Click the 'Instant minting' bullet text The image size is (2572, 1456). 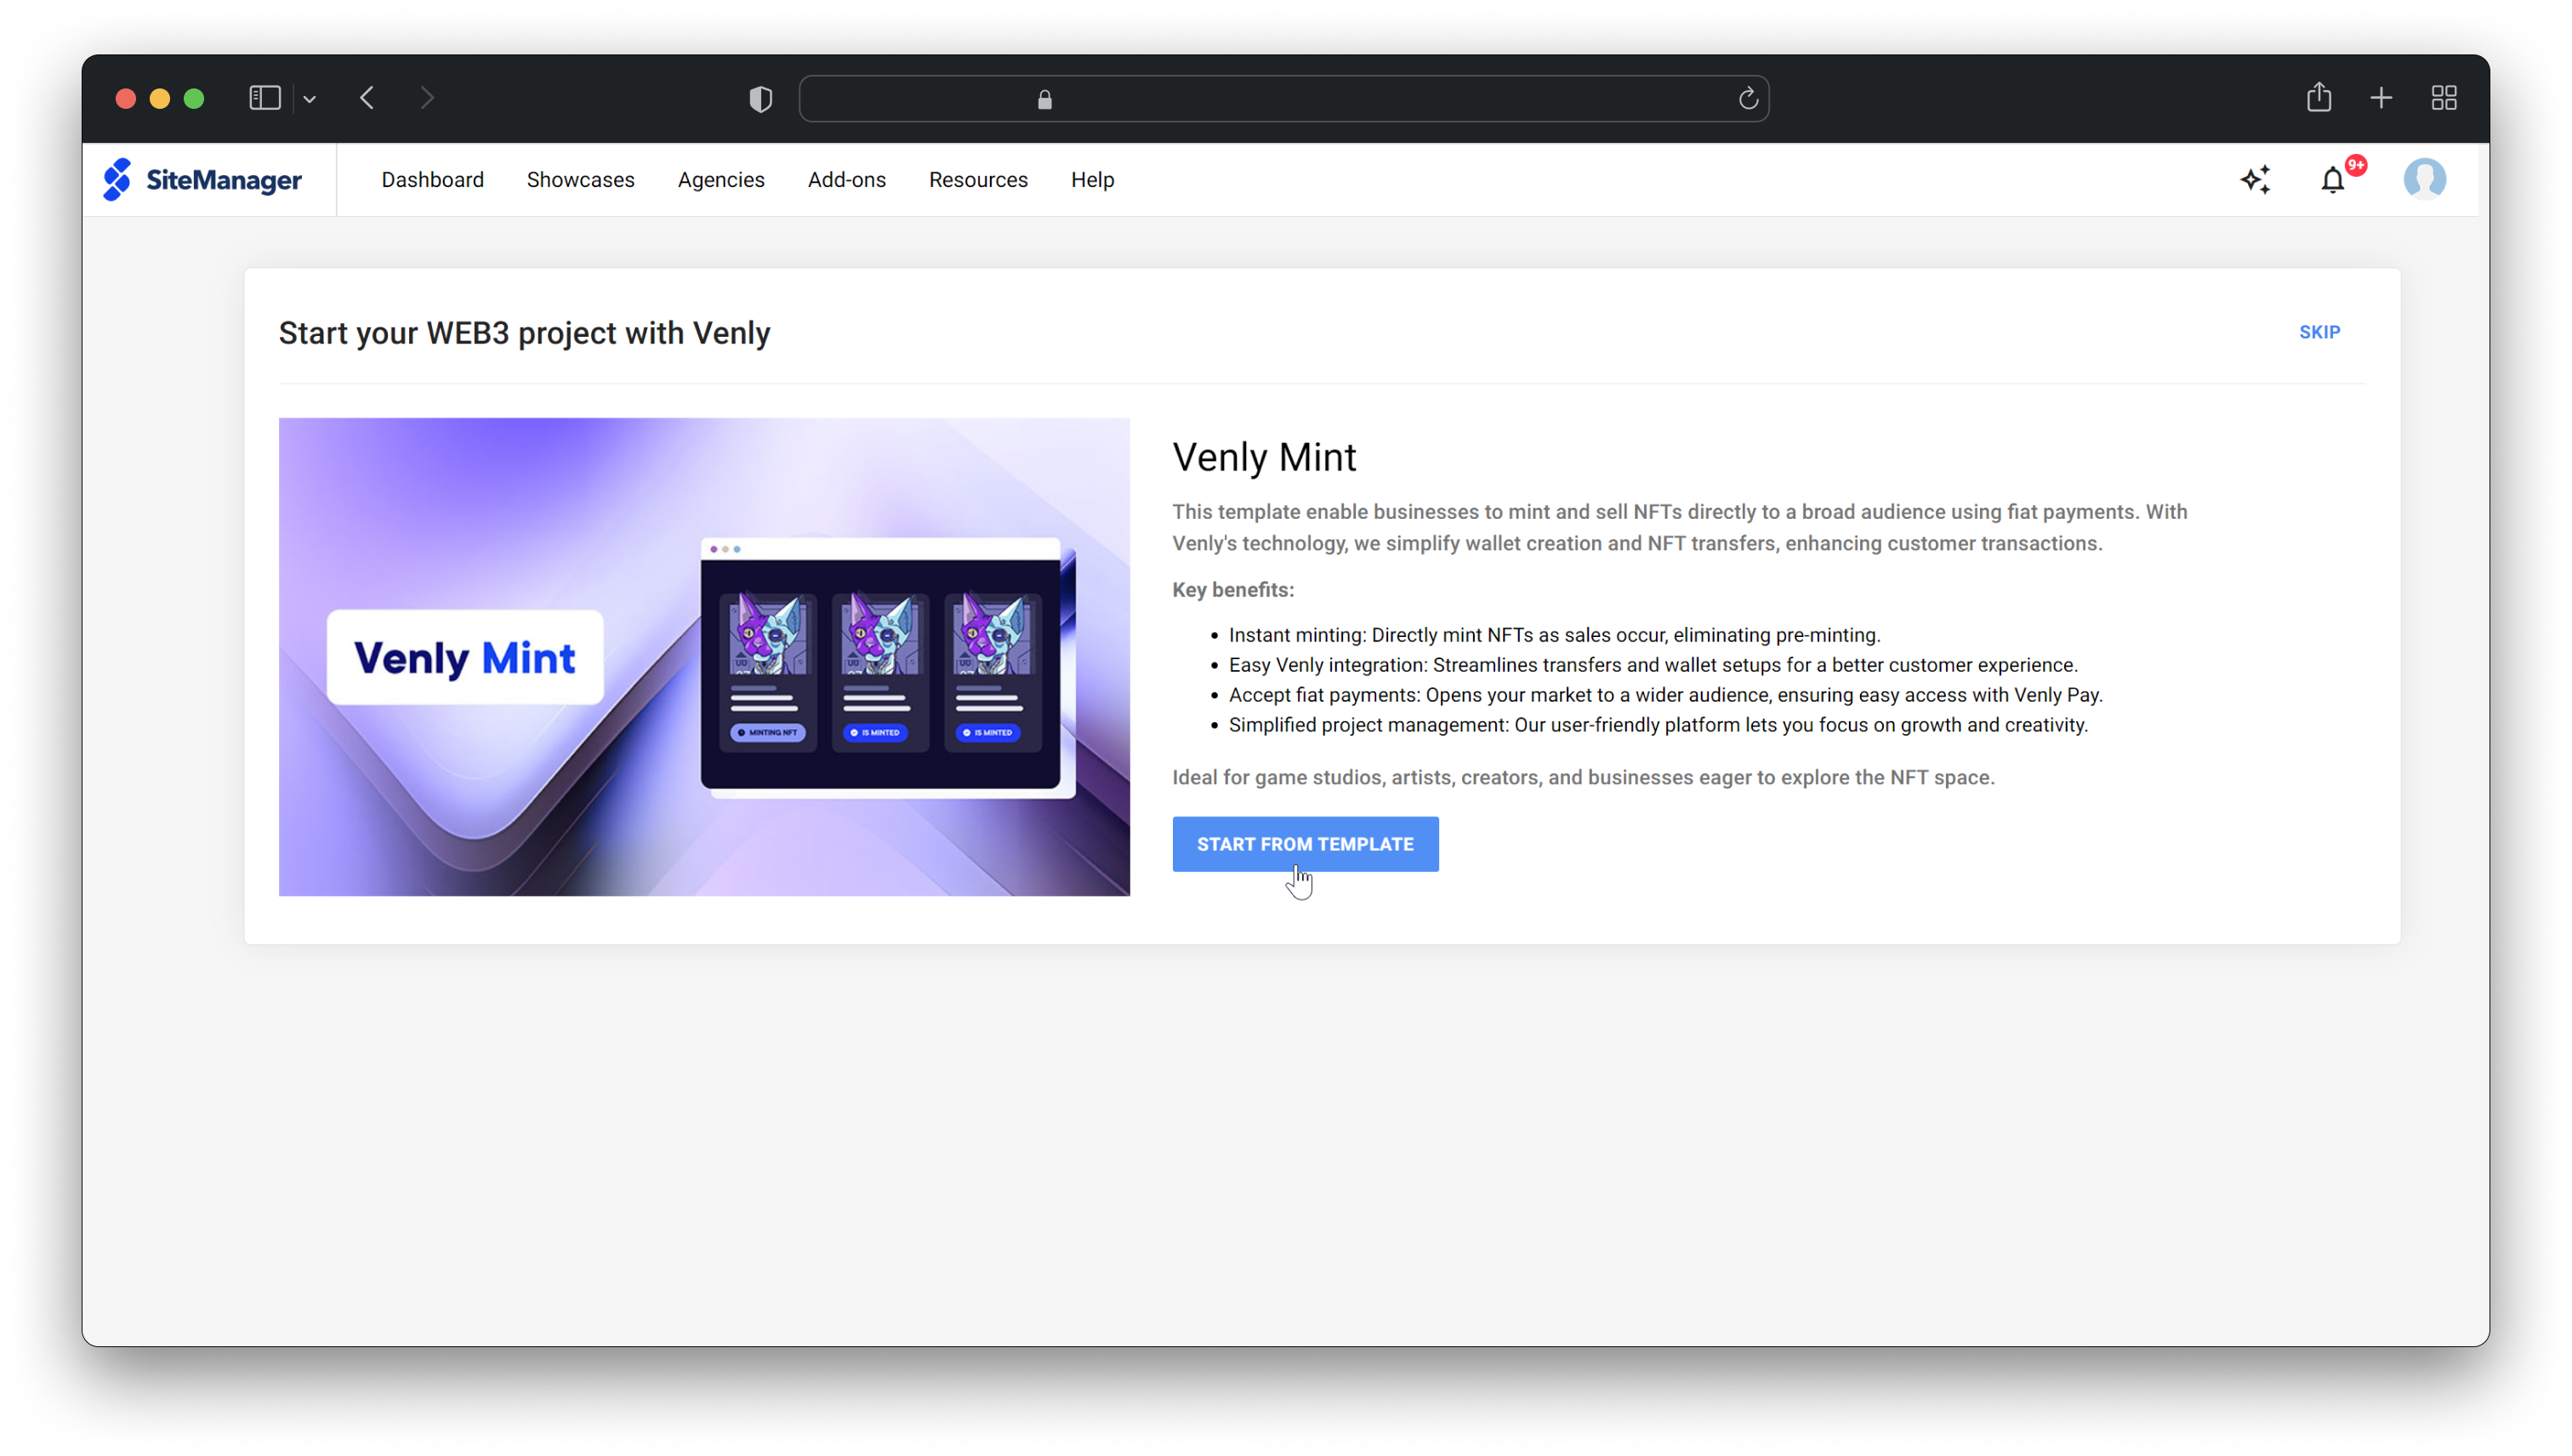[1554, 635]
